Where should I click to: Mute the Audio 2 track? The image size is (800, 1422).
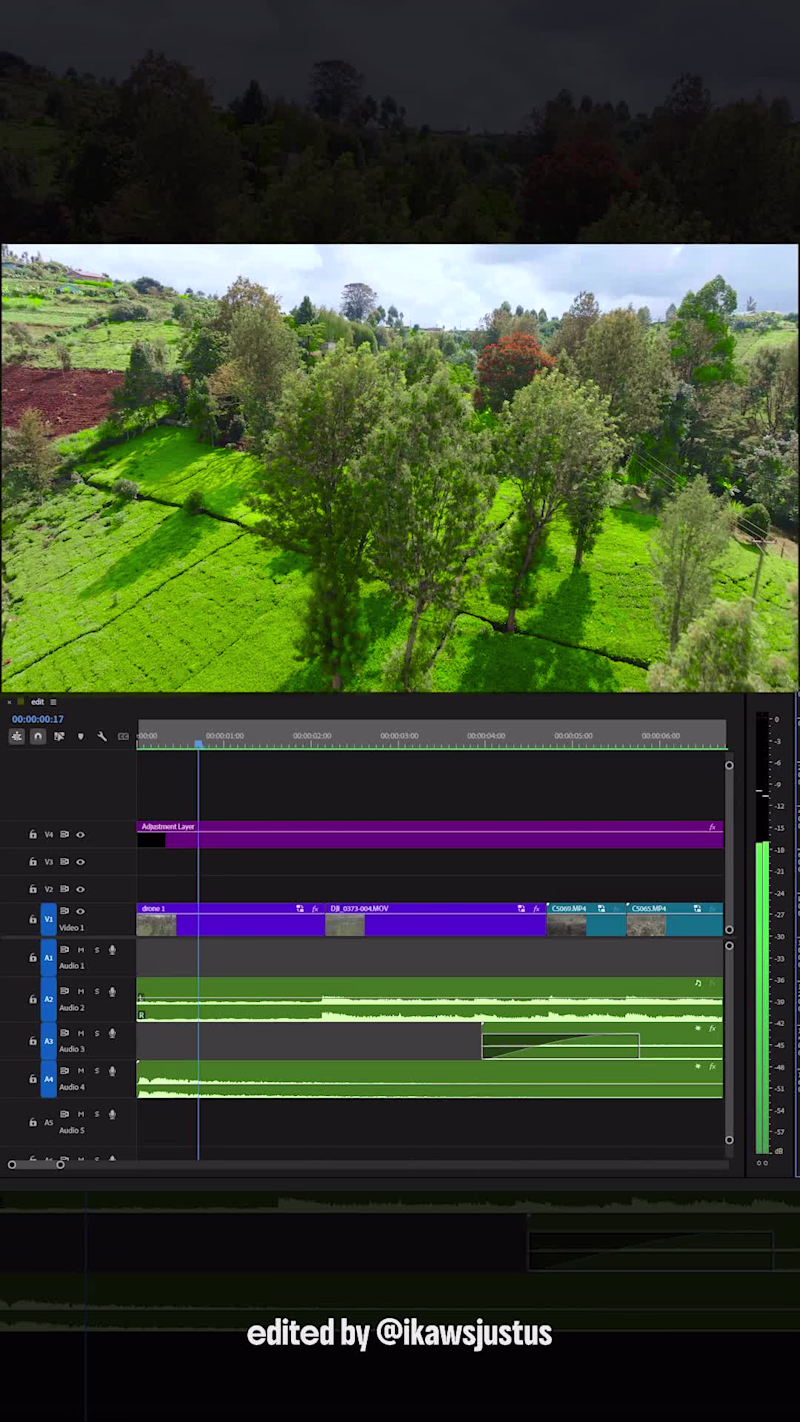click(x=81, y=992)
